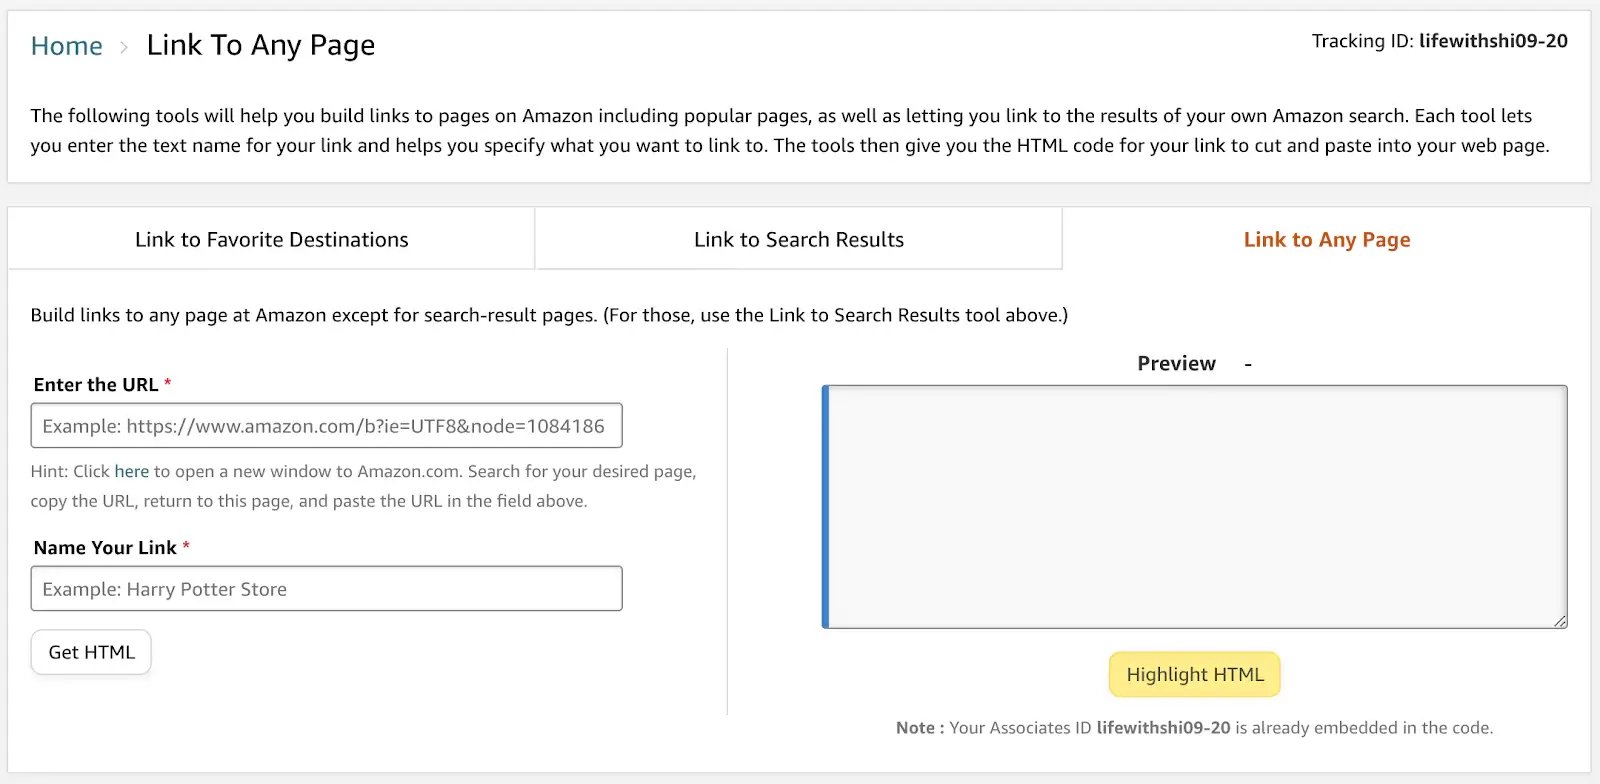
Task: Click the Preview heading label
Action: pos(1176,364)
